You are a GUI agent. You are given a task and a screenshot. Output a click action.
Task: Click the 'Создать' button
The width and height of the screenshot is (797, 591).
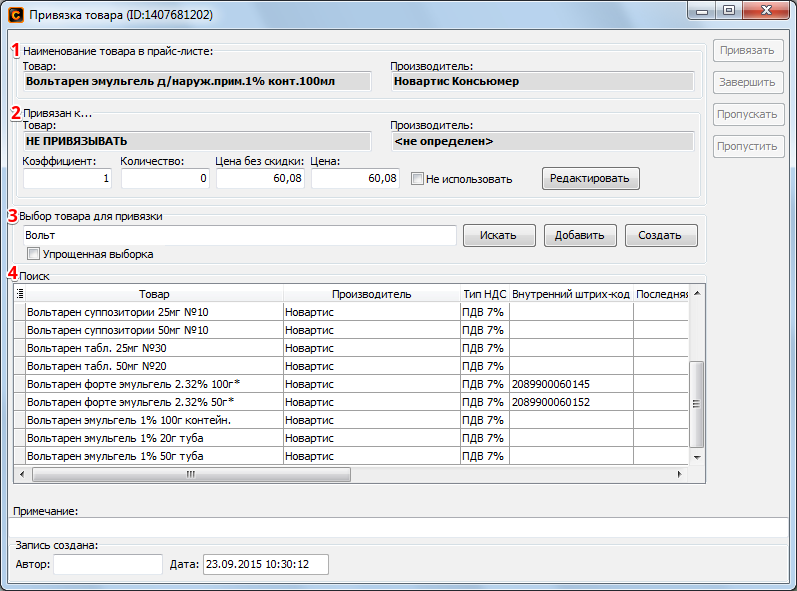[661, 236]
